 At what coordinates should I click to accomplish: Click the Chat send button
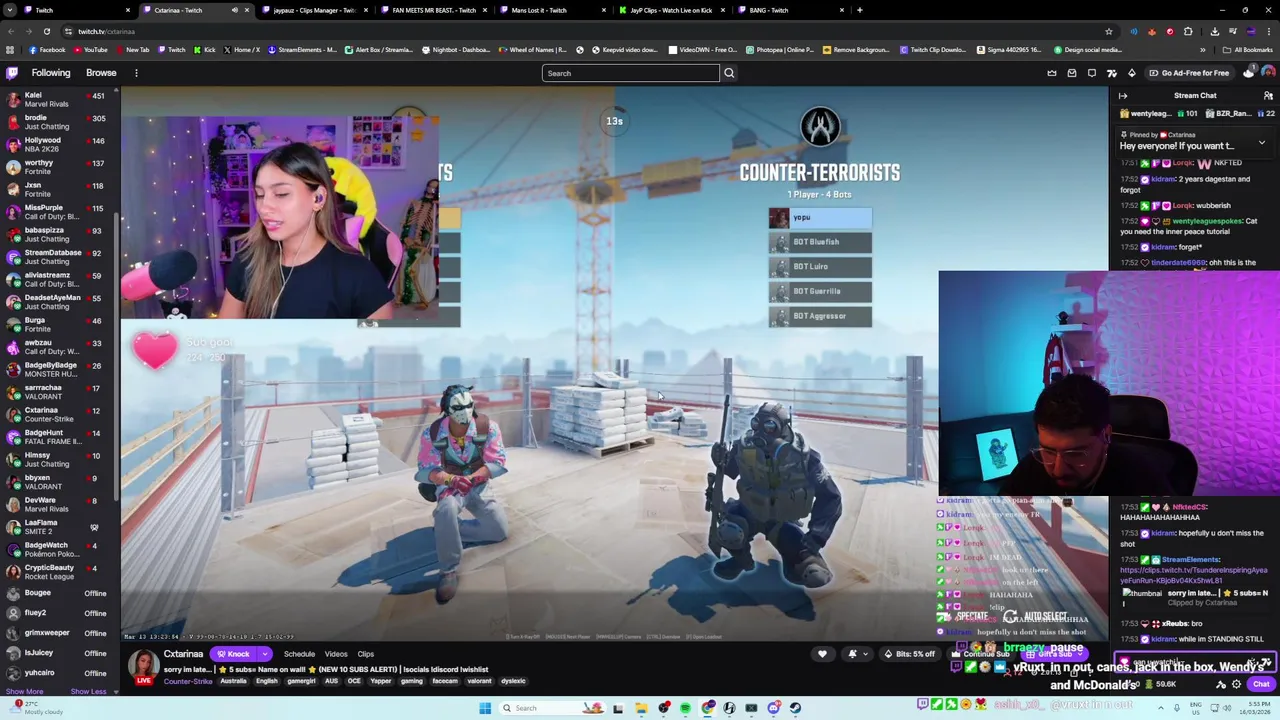point(1261,685)
